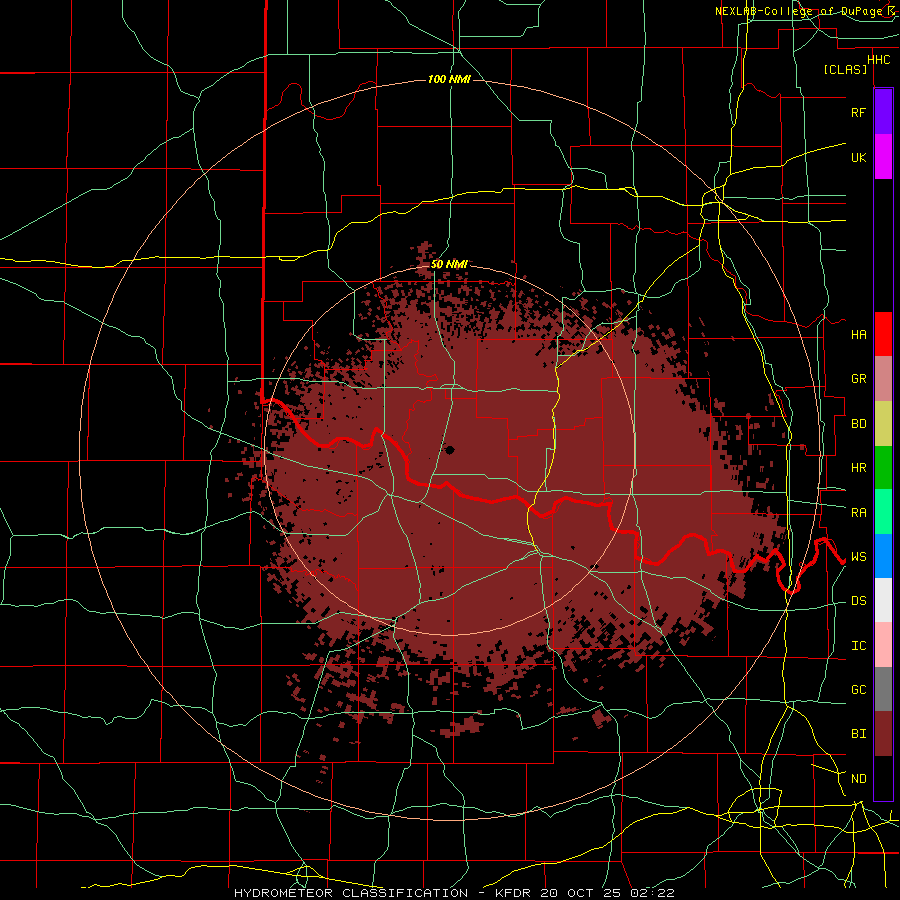Click the HA legend label
Image resolution: width=900 pixels, height=900 pixels.
tap(858, 334)
